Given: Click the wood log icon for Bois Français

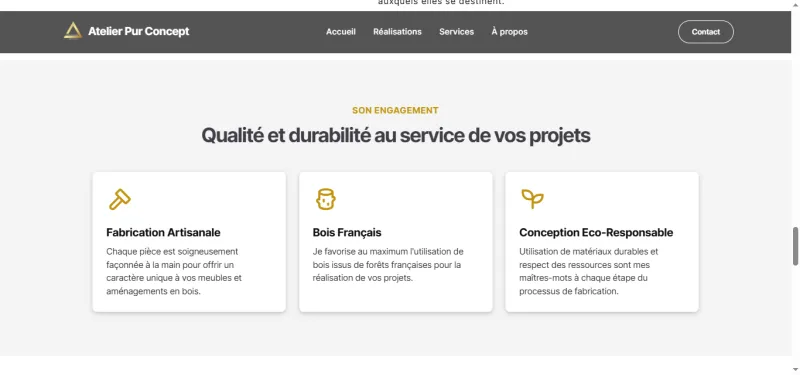Looking at the screenshot, I should (x=326, y=199).
